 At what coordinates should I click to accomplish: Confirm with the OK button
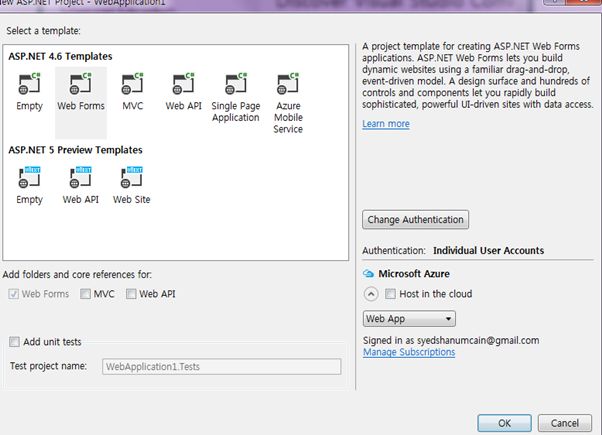tap(504, 423)
